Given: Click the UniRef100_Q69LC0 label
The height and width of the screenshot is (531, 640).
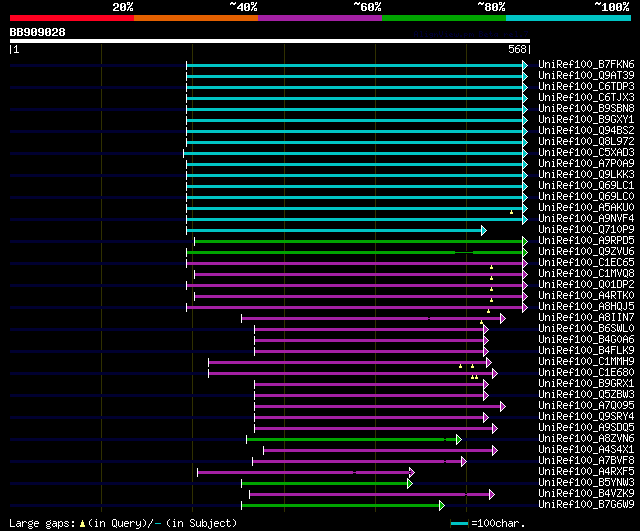Looking at the screenshot, I should click(x=586, y=197).
